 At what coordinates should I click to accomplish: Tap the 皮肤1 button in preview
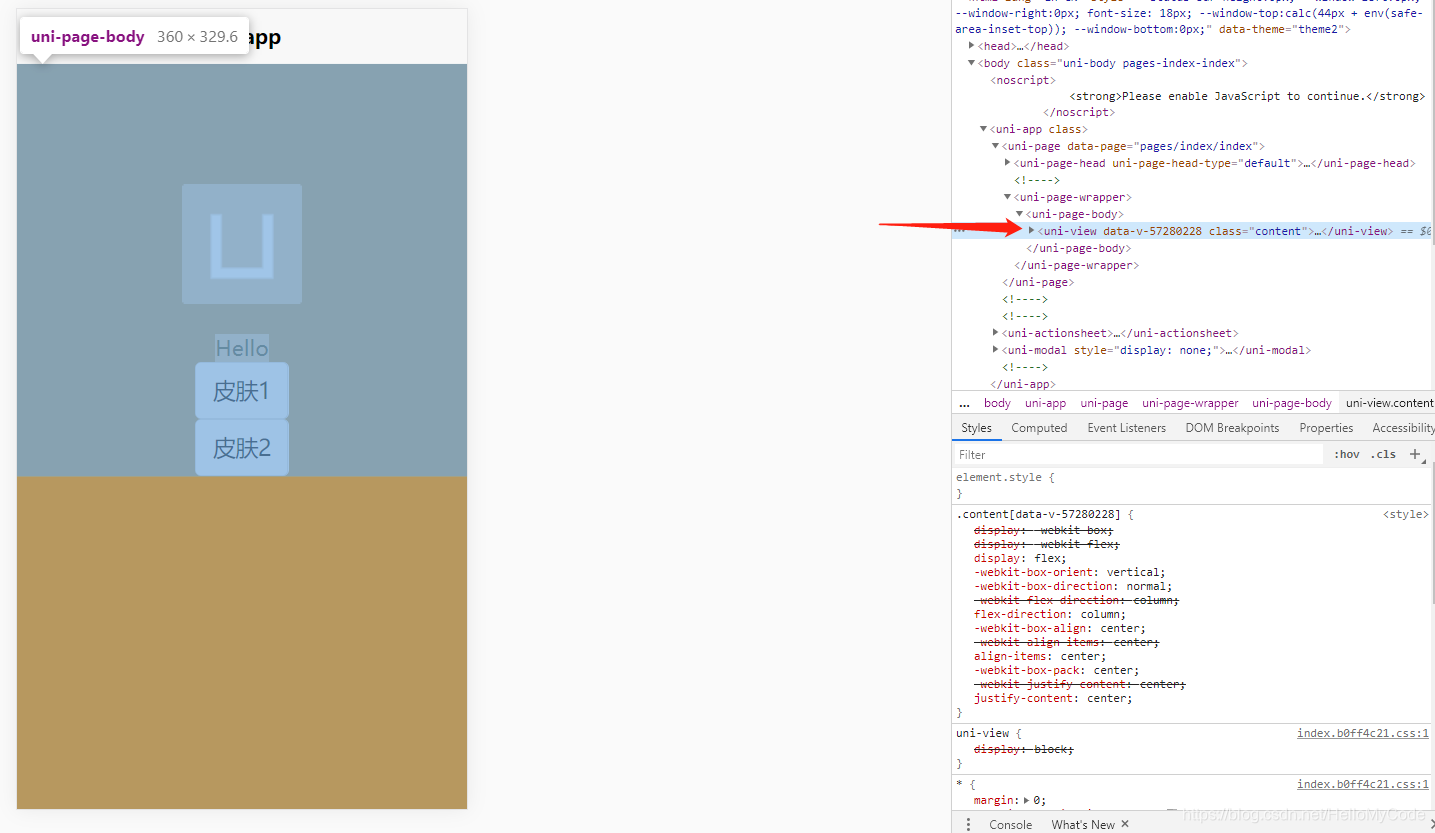click(x=242, y=391)
